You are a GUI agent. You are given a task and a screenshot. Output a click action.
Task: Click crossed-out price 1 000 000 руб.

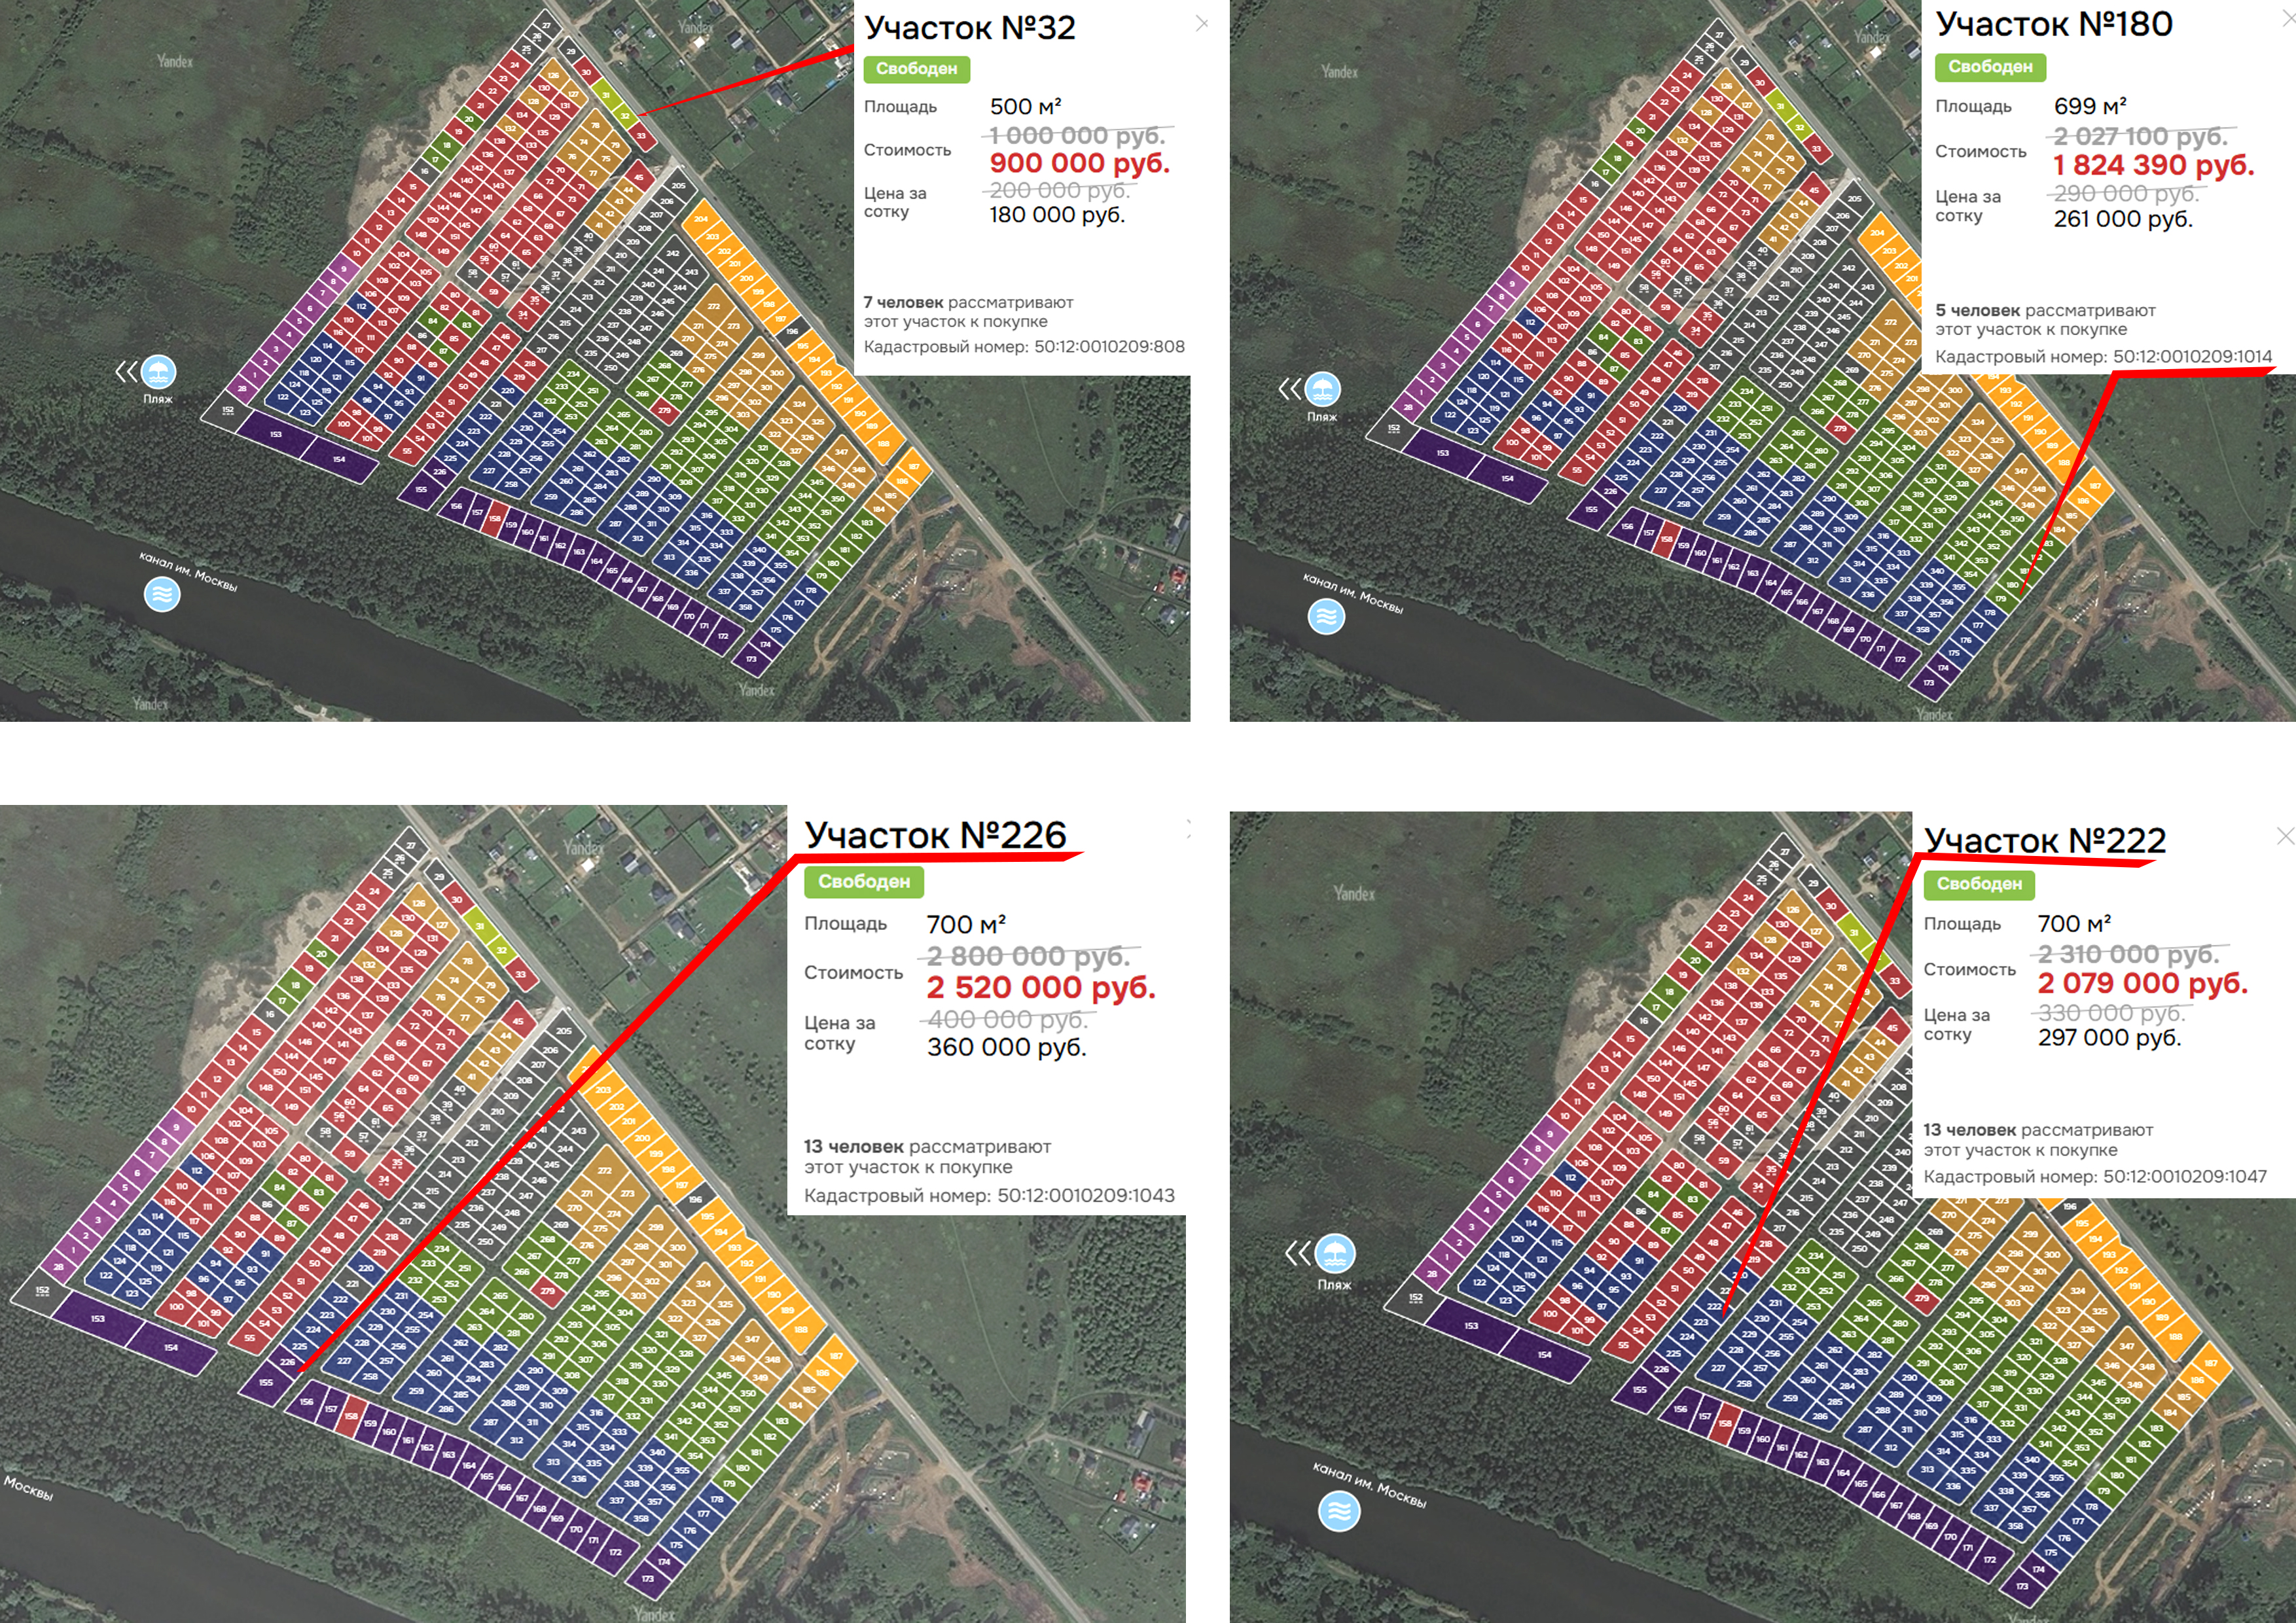[1077, 135]
